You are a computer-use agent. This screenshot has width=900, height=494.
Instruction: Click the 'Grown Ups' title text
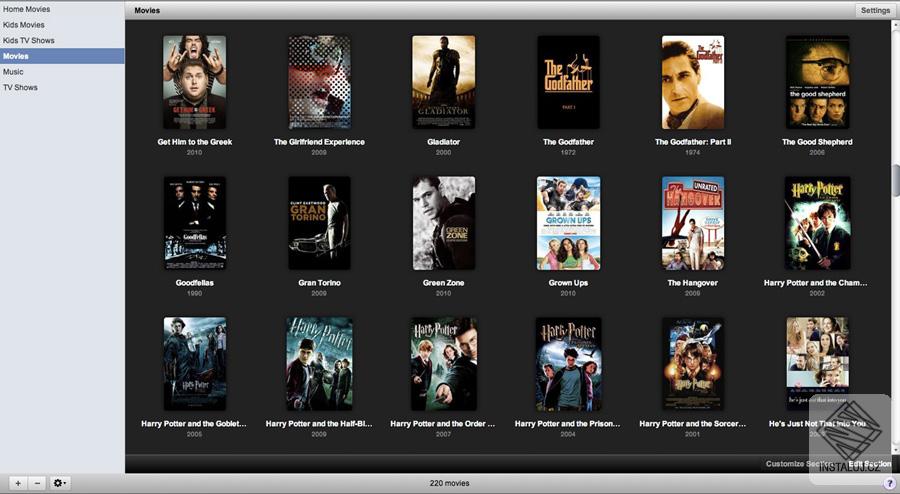tap(568, 283)
